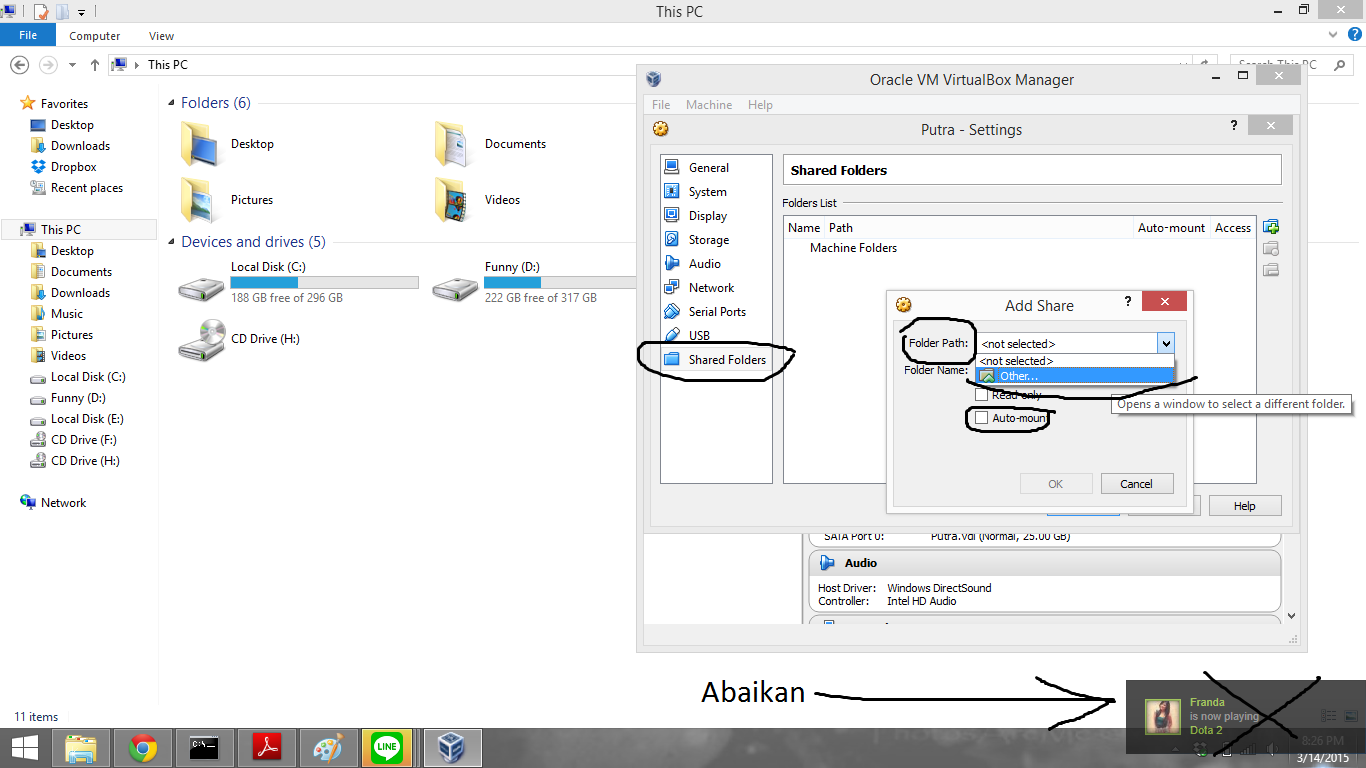This screenshot has width=1366, height=768.
Task: Open the System settings category
Action: pyautogui.click(x=707, y=192)
